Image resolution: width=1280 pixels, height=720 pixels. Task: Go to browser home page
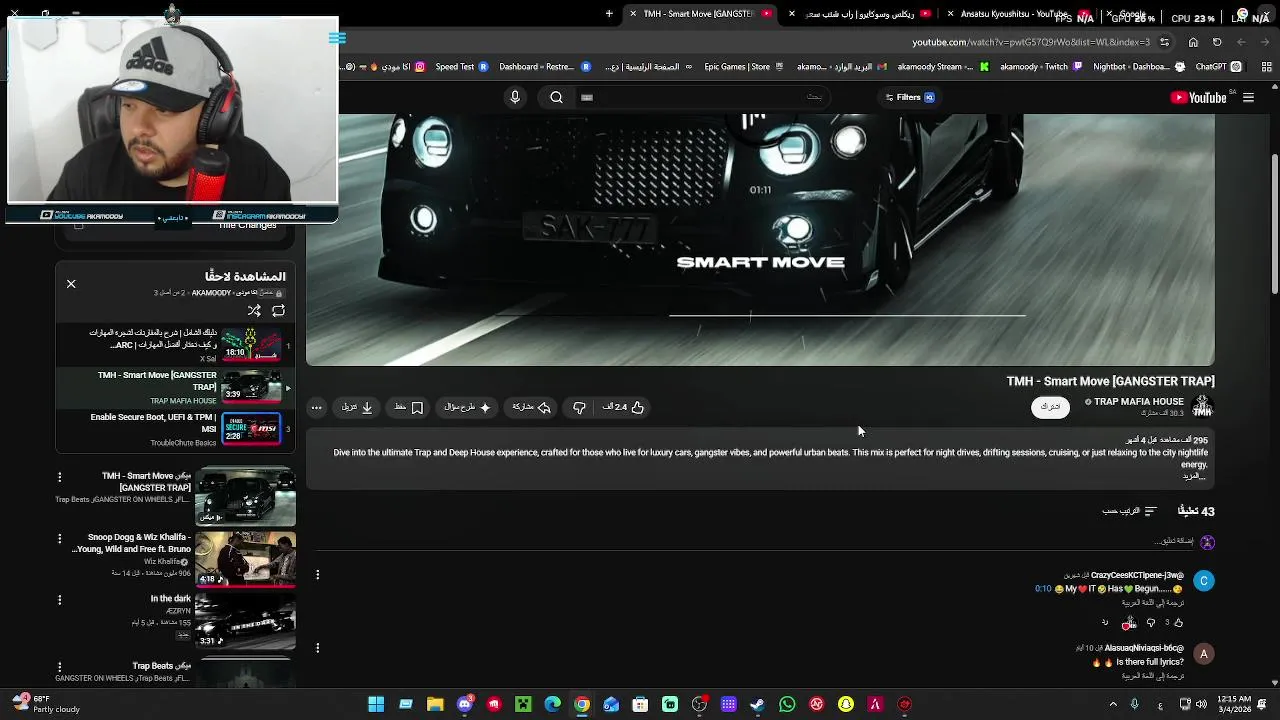pos(1193,42)
